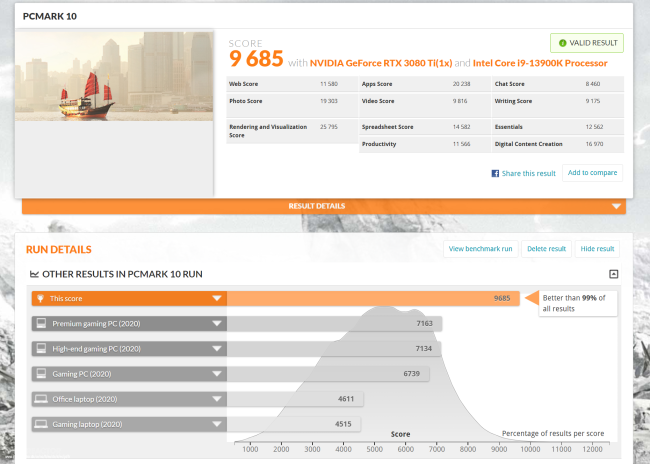The image size is (650, 464).
Task: Click the desktop icon for Gaming PC (2020)
Action: pos(41,374)
